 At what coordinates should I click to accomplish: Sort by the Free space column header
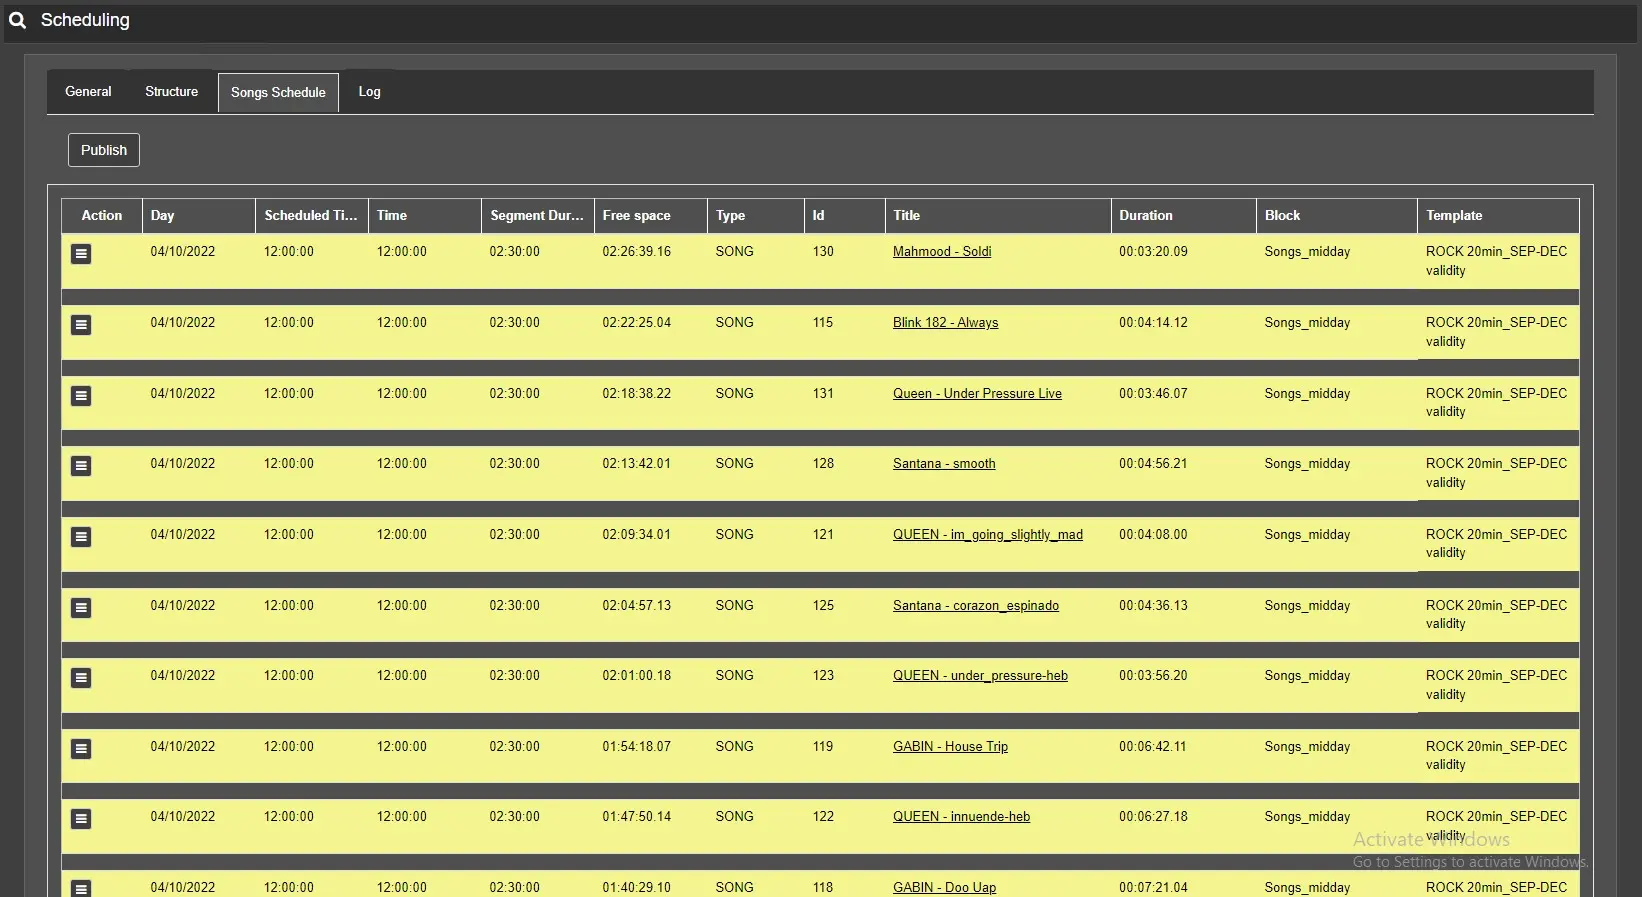pyautogui.click(x=636, y=216)
